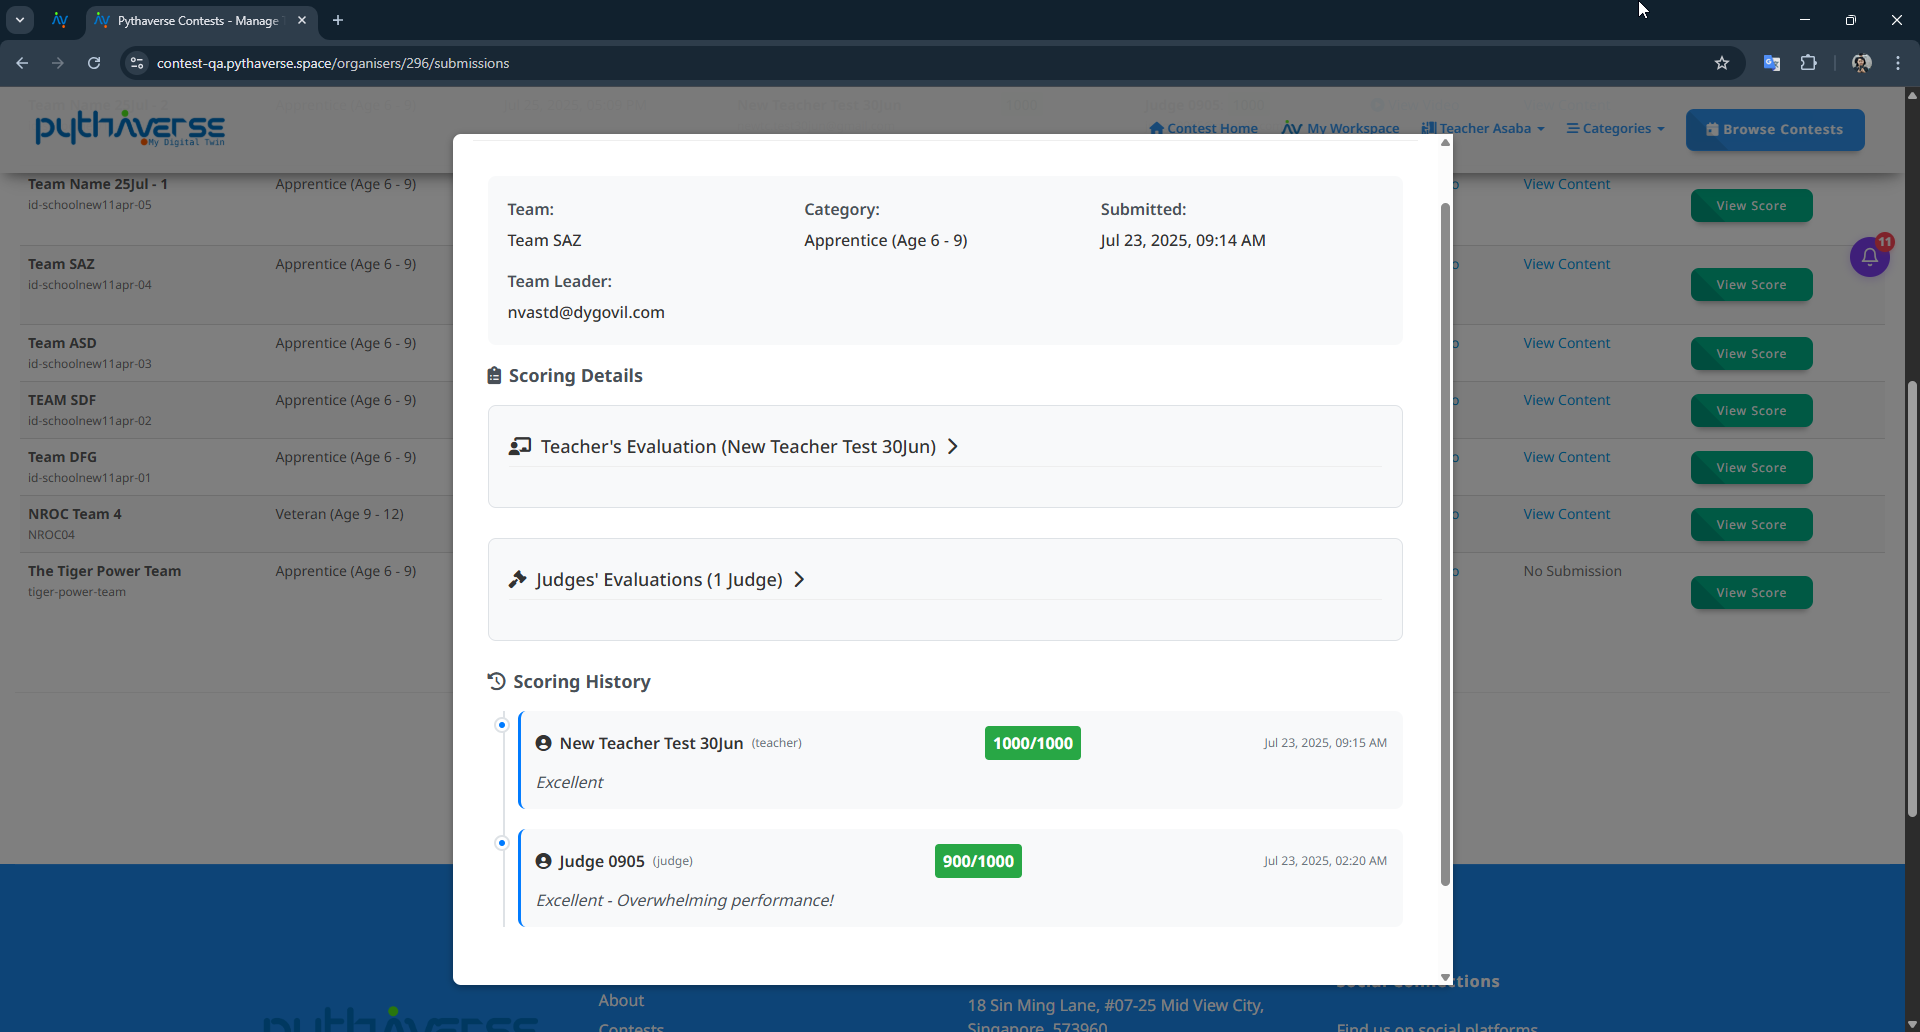View Score for The Tiger Power Team

tap(1751, 593)
